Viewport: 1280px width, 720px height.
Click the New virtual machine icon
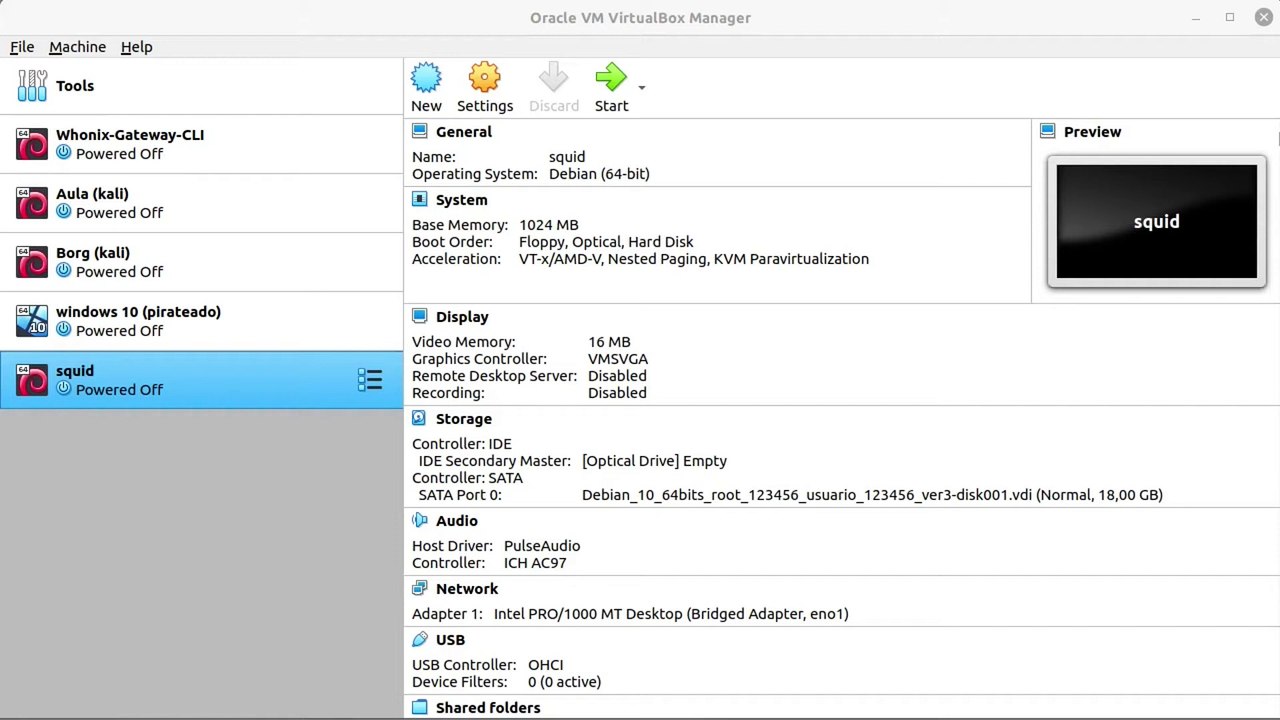[x=426, y=78]
